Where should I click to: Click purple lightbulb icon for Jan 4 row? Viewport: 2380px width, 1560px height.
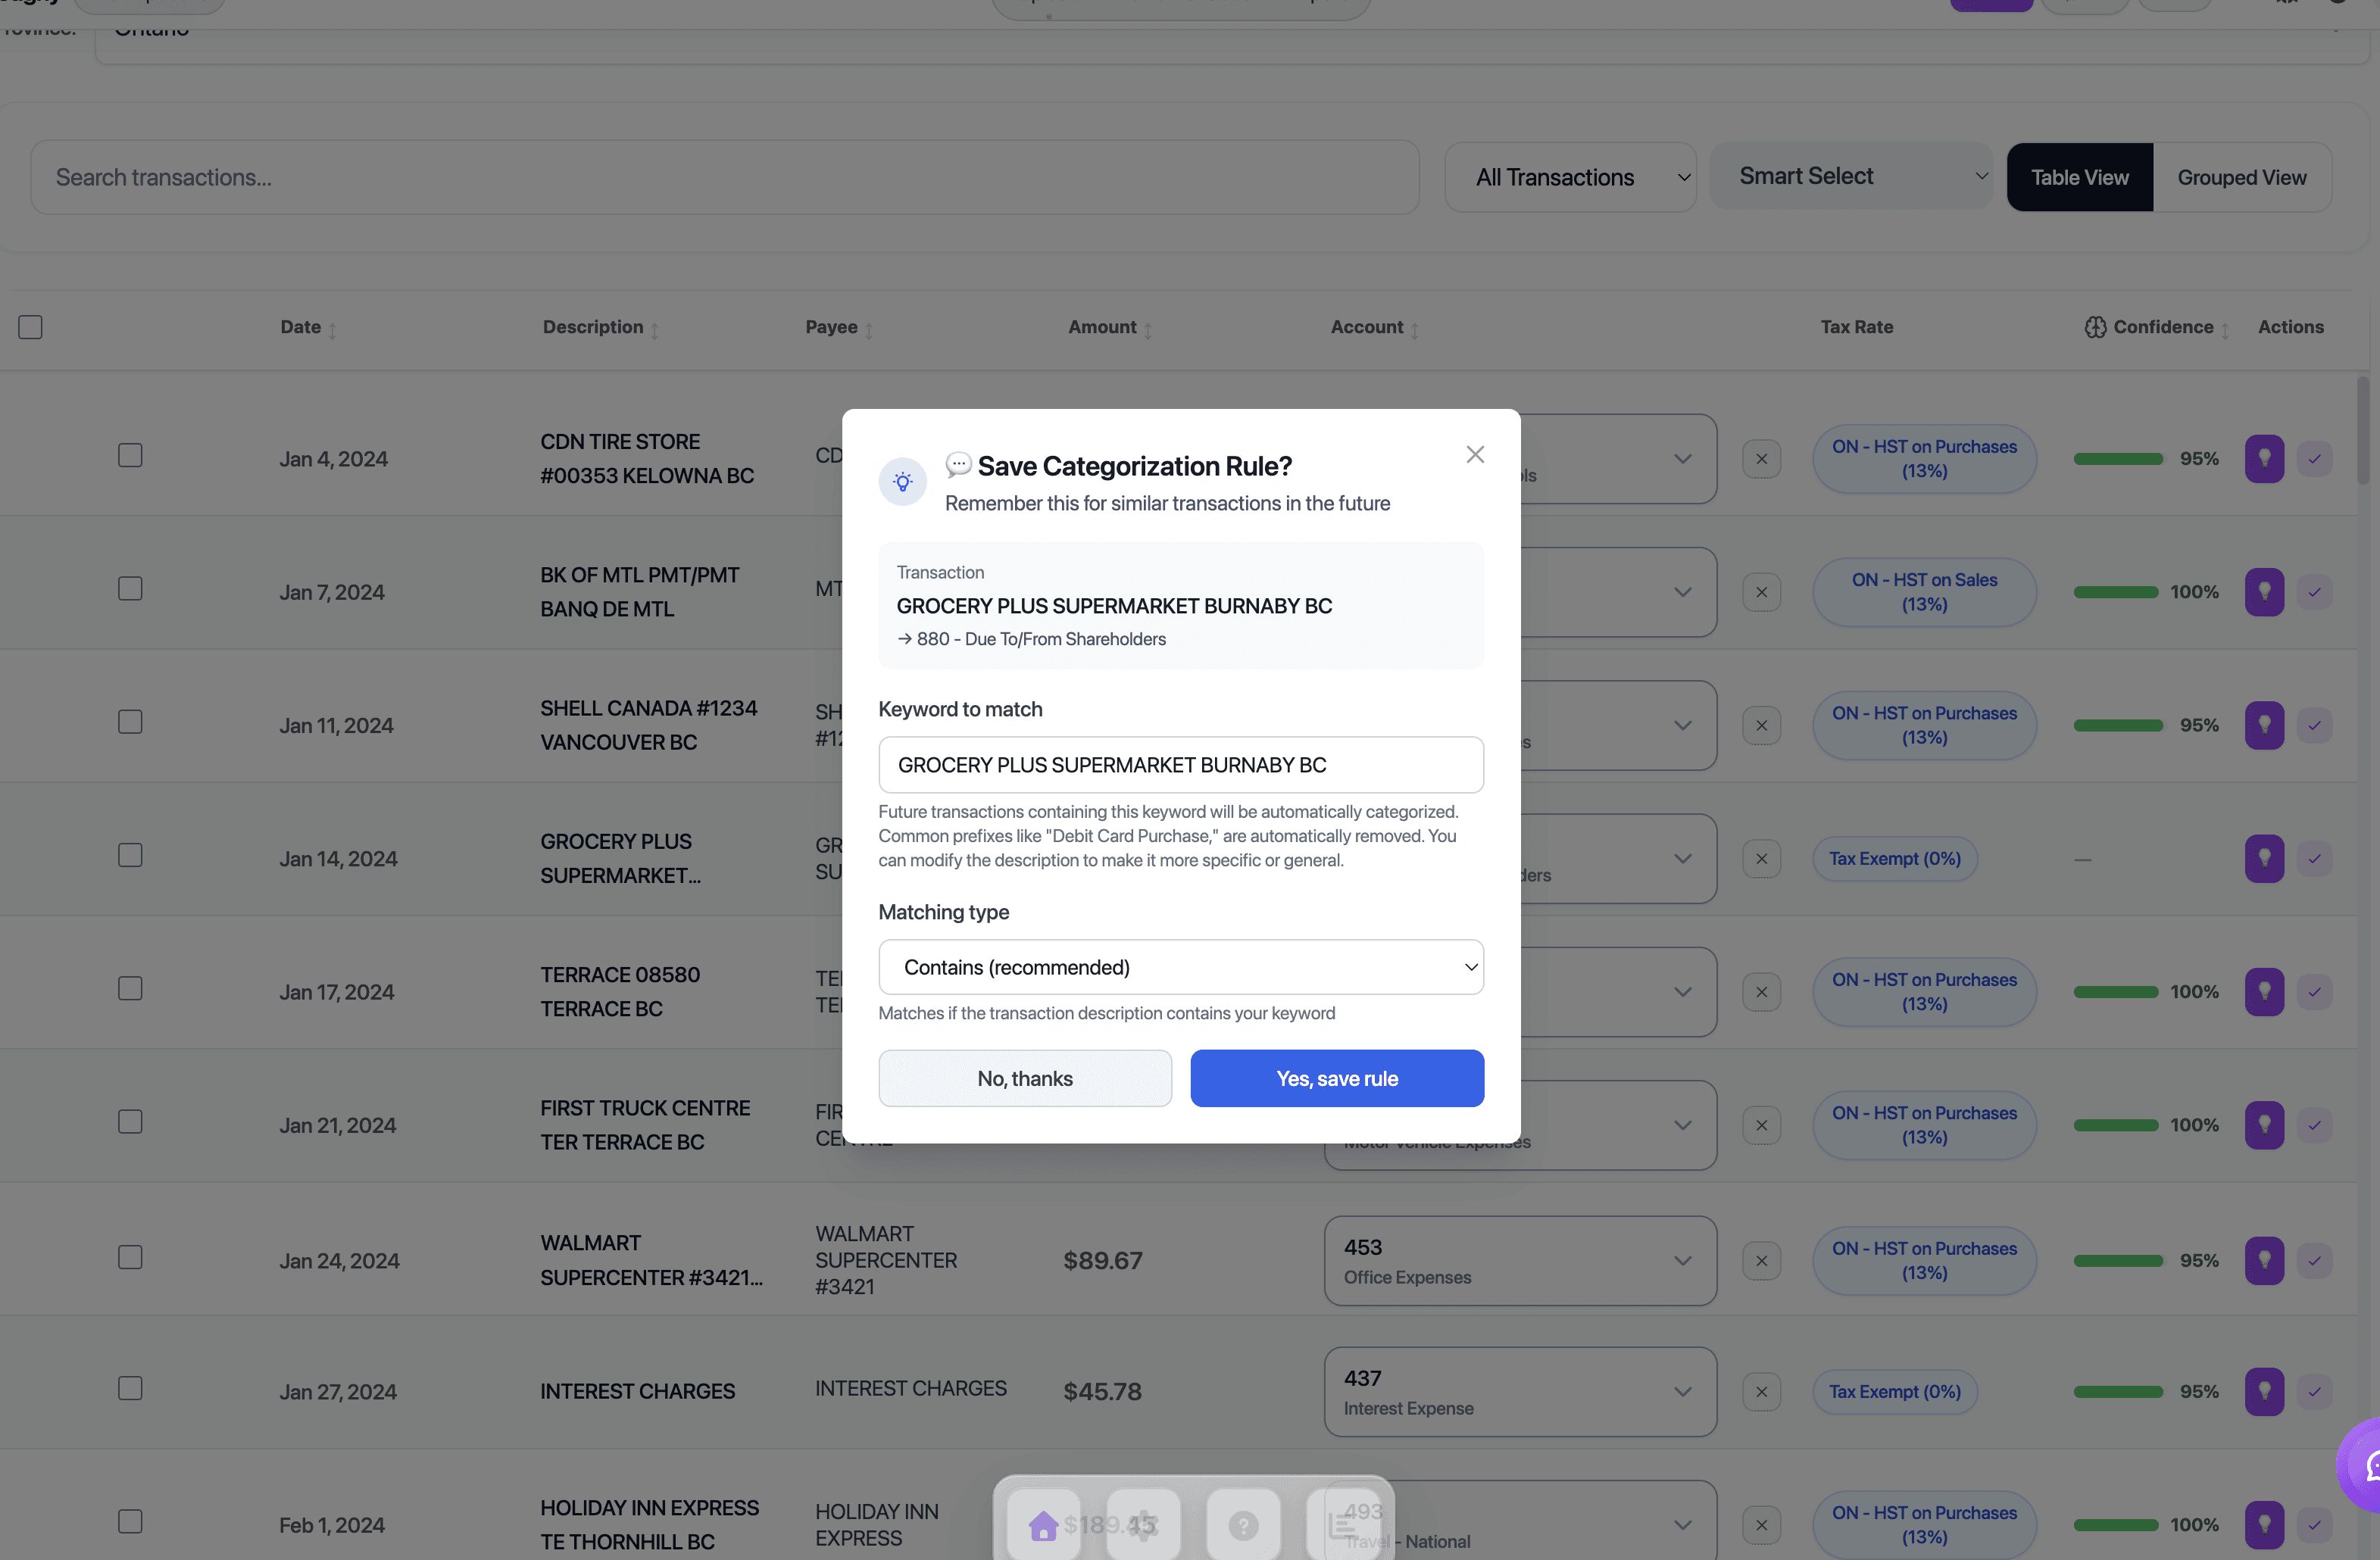[x=2263, y=459]
